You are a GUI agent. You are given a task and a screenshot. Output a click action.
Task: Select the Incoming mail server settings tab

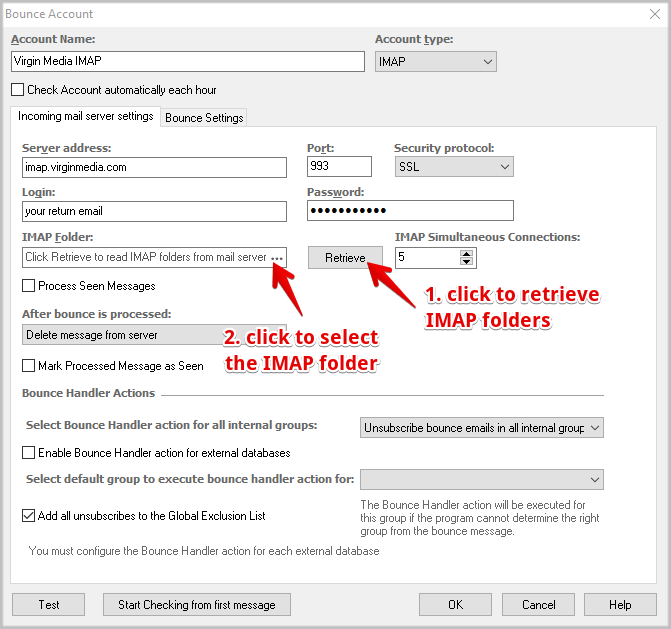pos(86,116)
